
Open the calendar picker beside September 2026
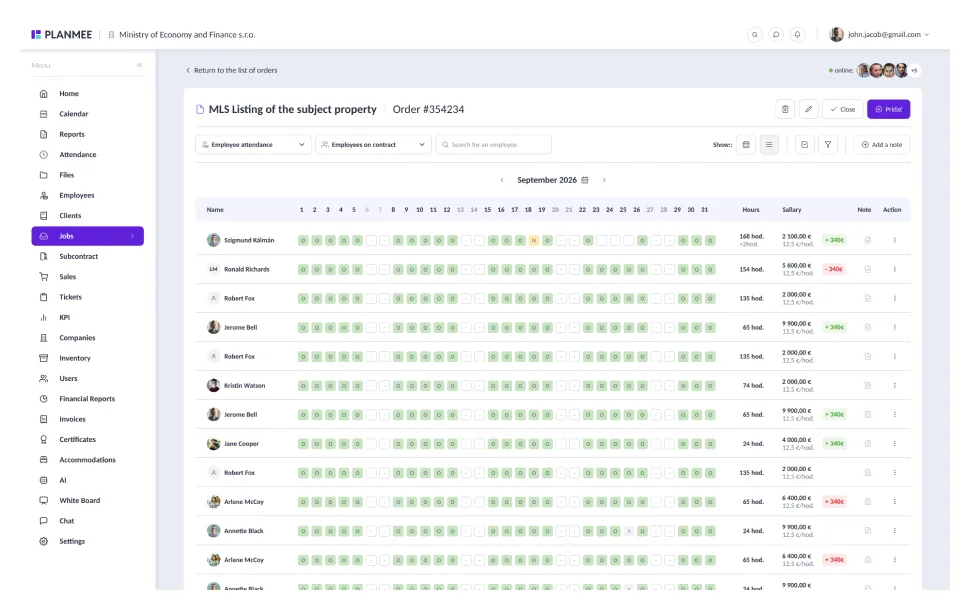click(x=585, y=180)
